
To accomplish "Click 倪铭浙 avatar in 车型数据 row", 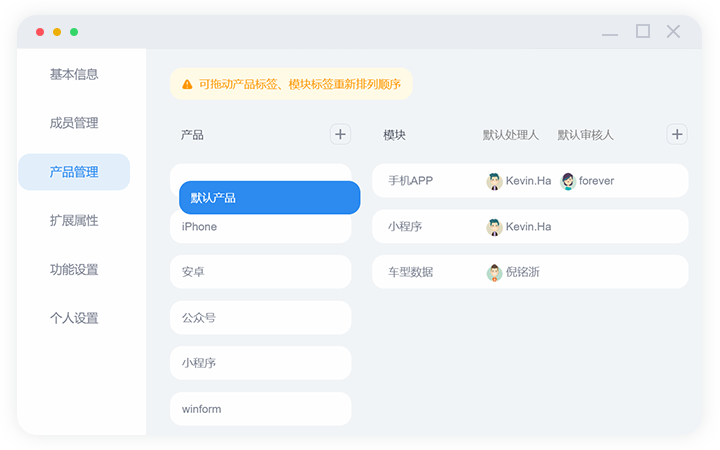I will point(494,272).
